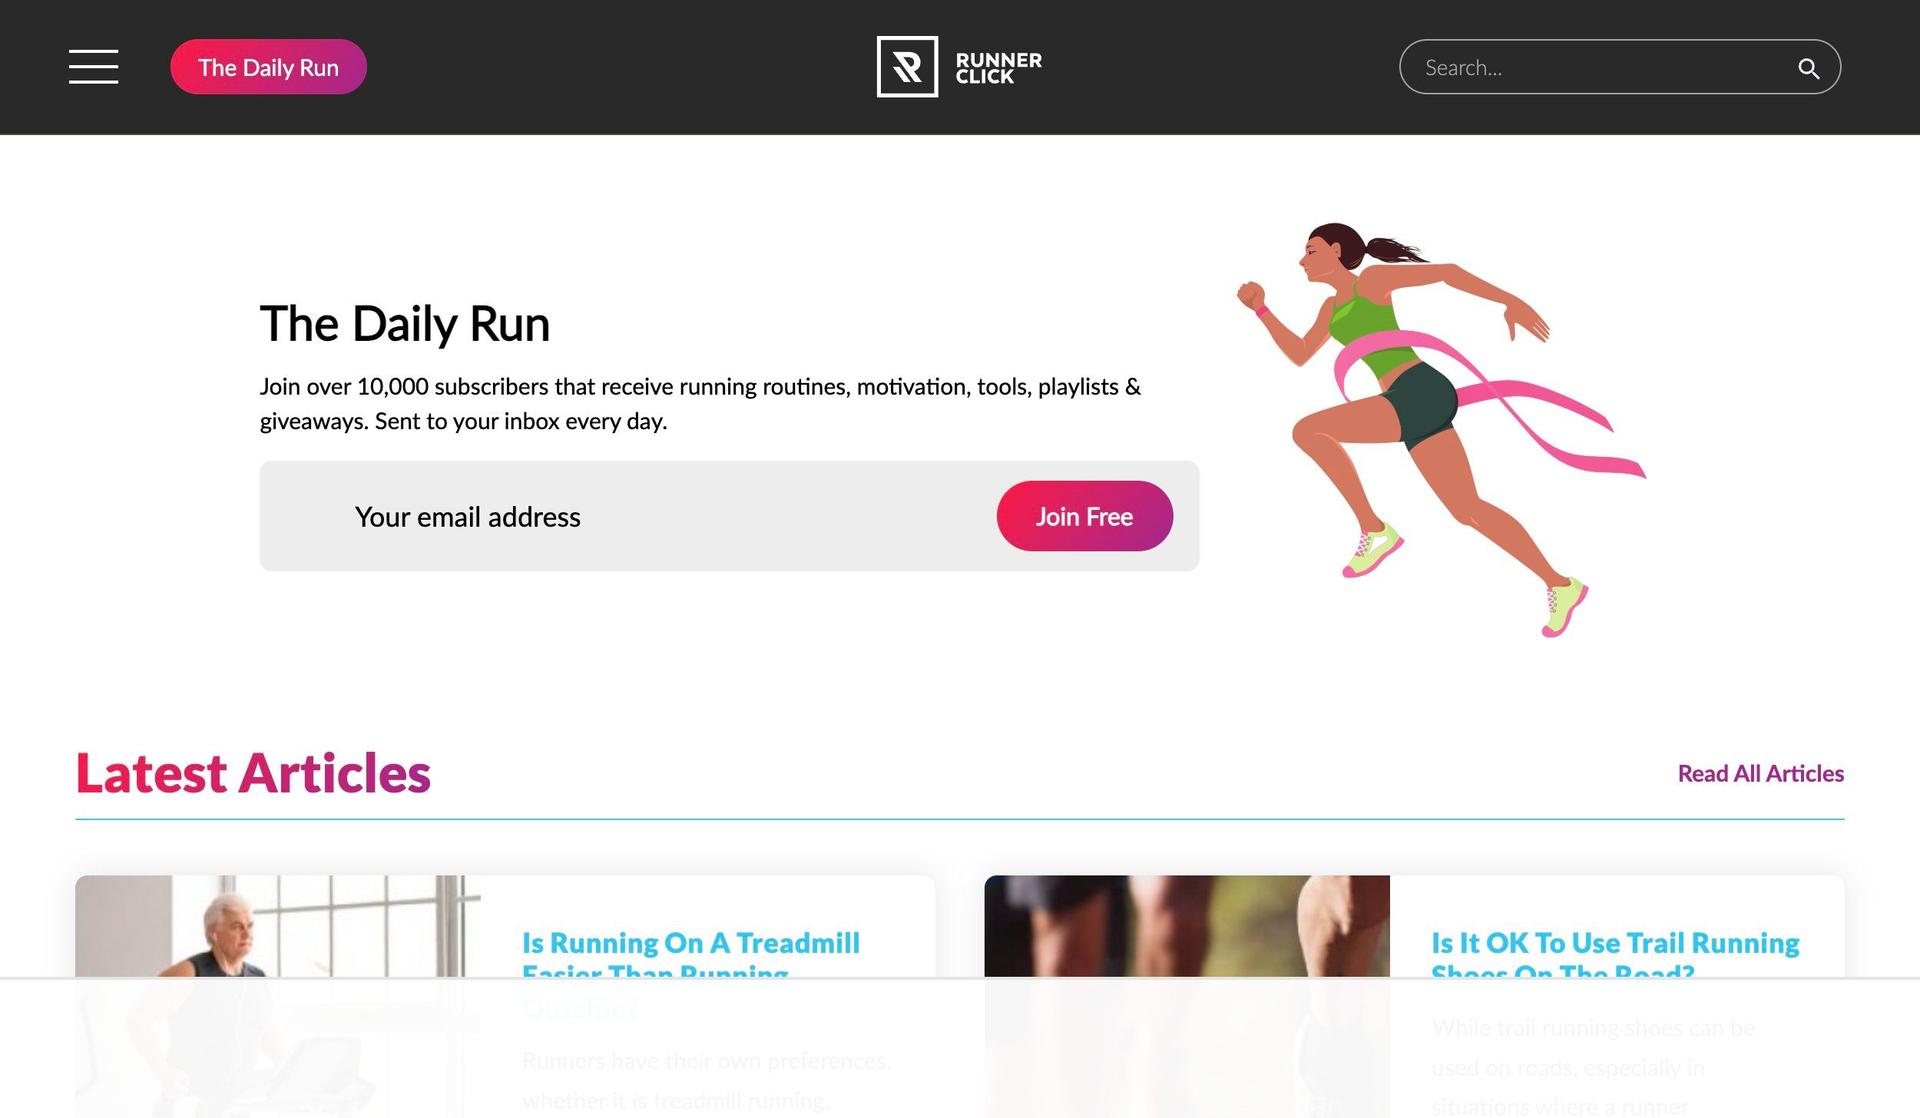
Task: Open the hamburger menu
Action: click(x=93, y=67)
